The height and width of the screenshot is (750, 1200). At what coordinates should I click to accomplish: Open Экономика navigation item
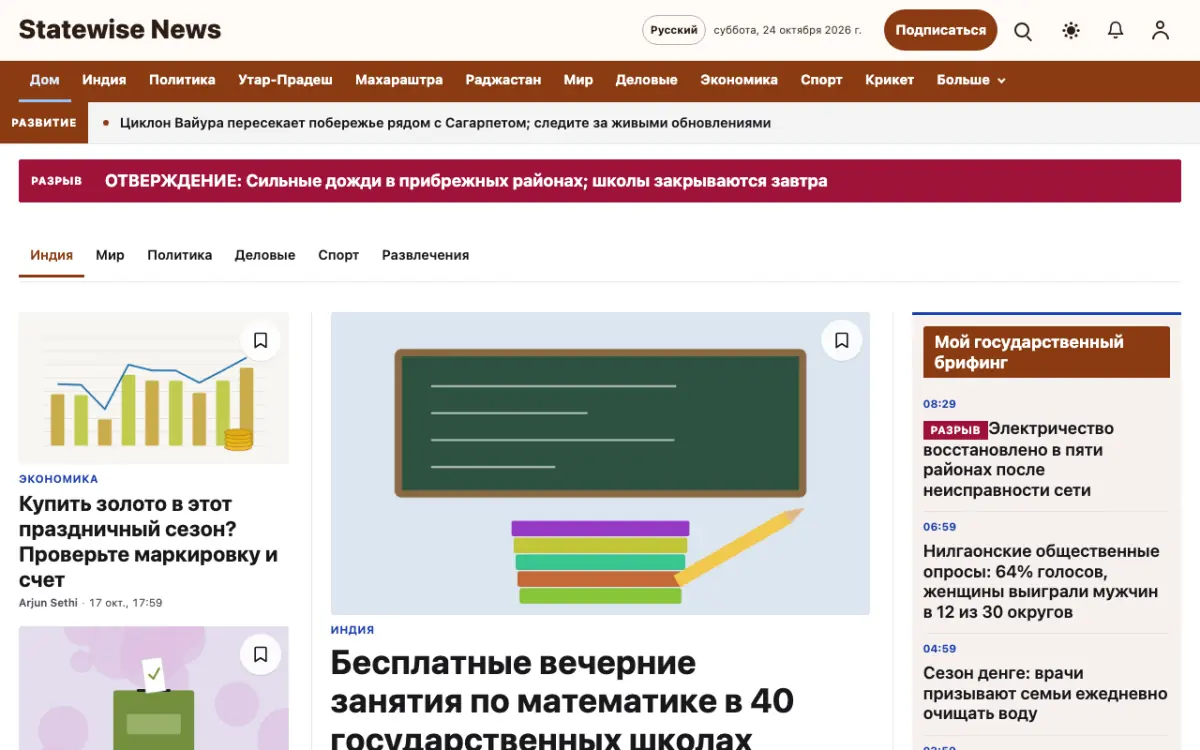739,80
